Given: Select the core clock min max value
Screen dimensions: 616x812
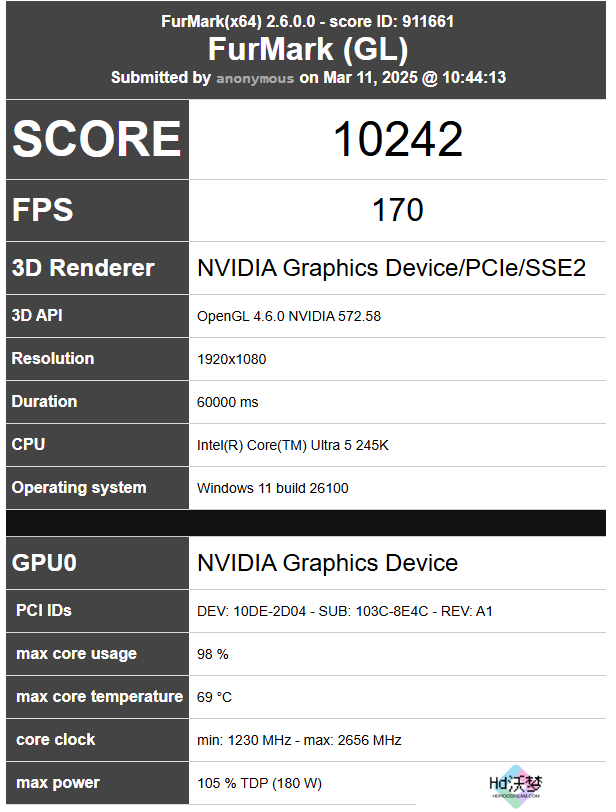Looking at the screenshot, I should [x=299, y=741].
